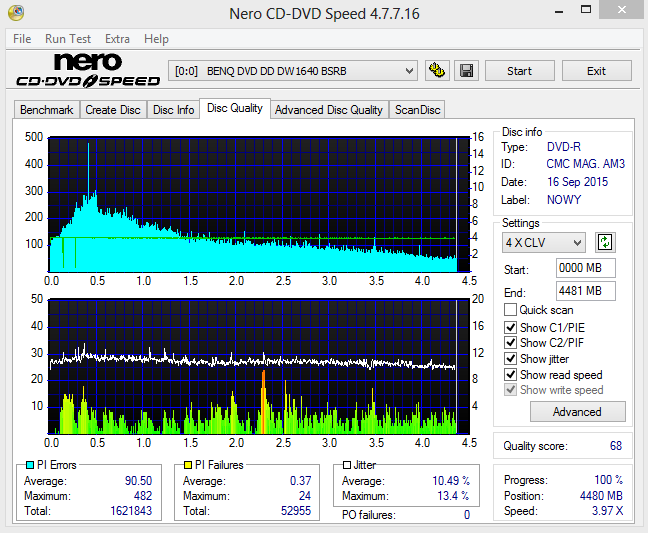The width and height of the screenshot is (648, 533).
Task: Open the BENQ DVD drive selection dropdown
Action: coord(293,71)
